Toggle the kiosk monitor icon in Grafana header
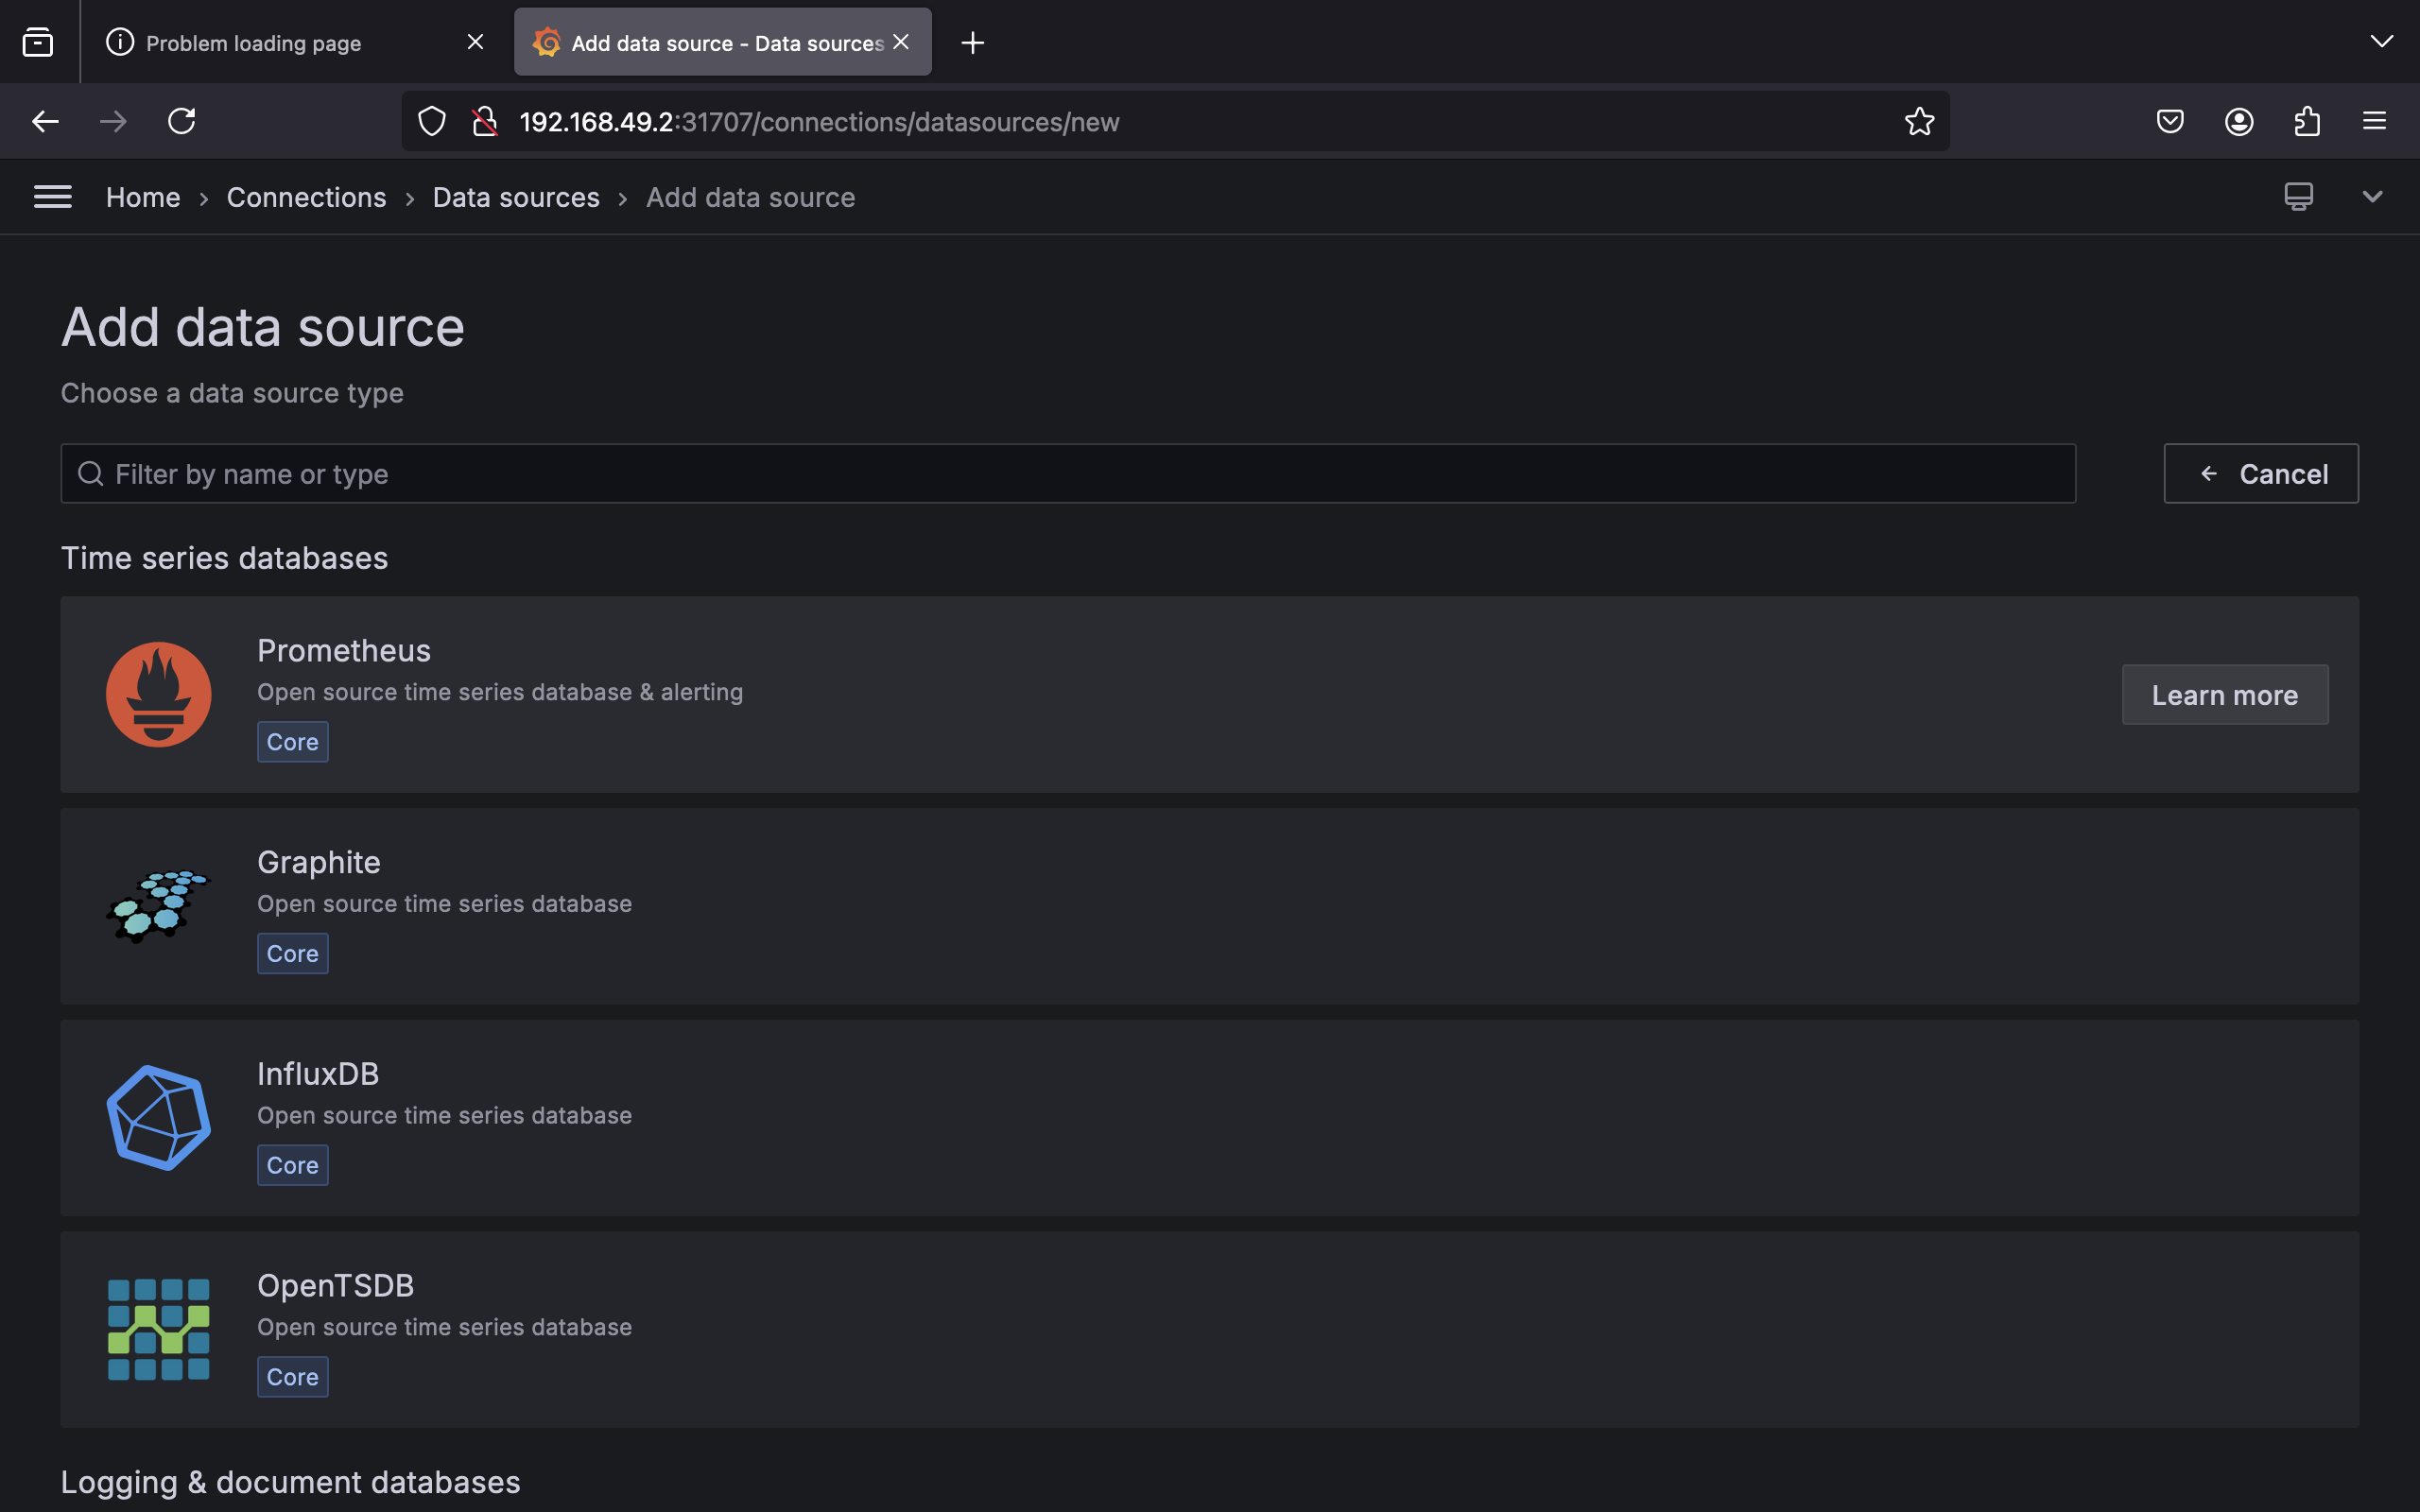 click(2298, 196)
